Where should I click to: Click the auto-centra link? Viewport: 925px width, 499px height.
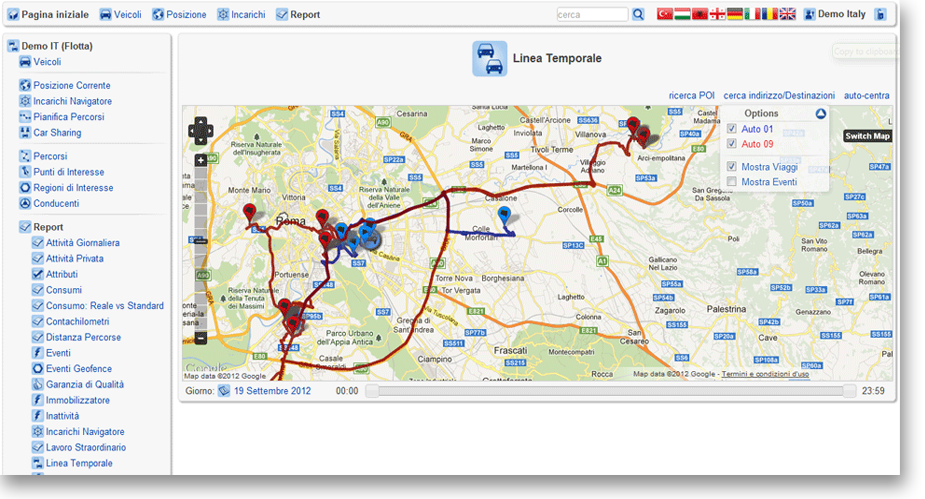click(867, 96)
